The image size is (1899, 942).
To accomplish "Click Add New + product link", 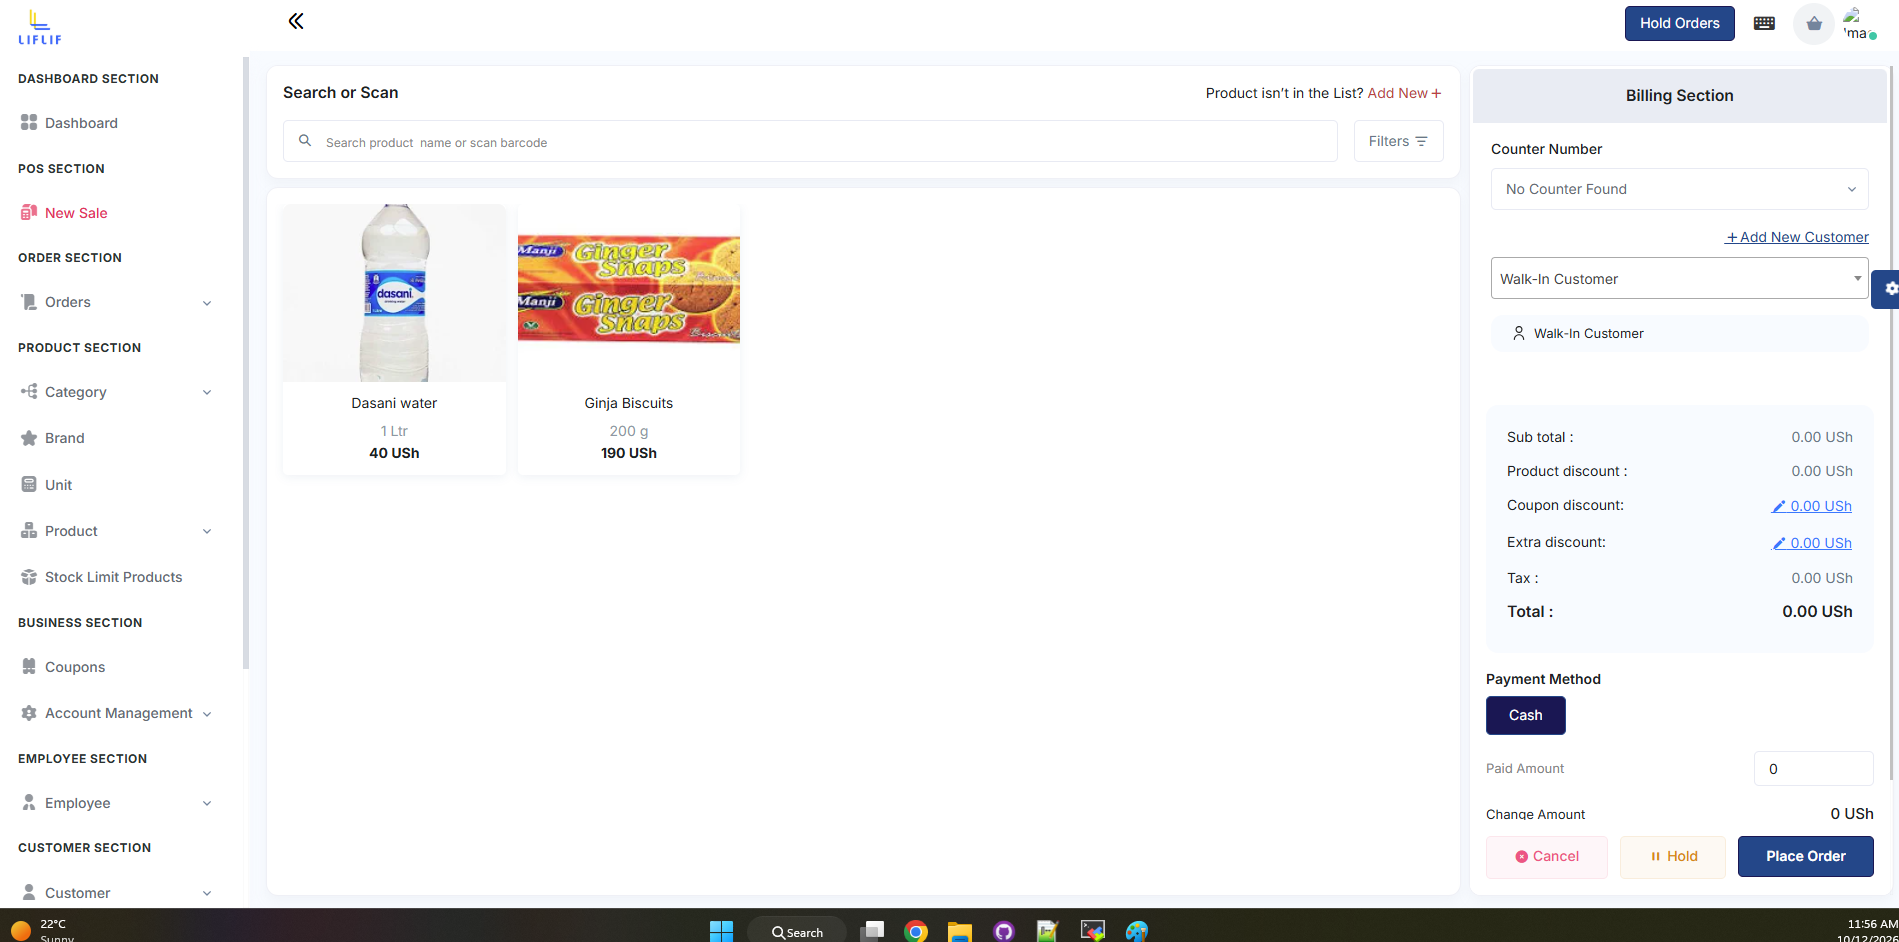I will (1404, 93).
